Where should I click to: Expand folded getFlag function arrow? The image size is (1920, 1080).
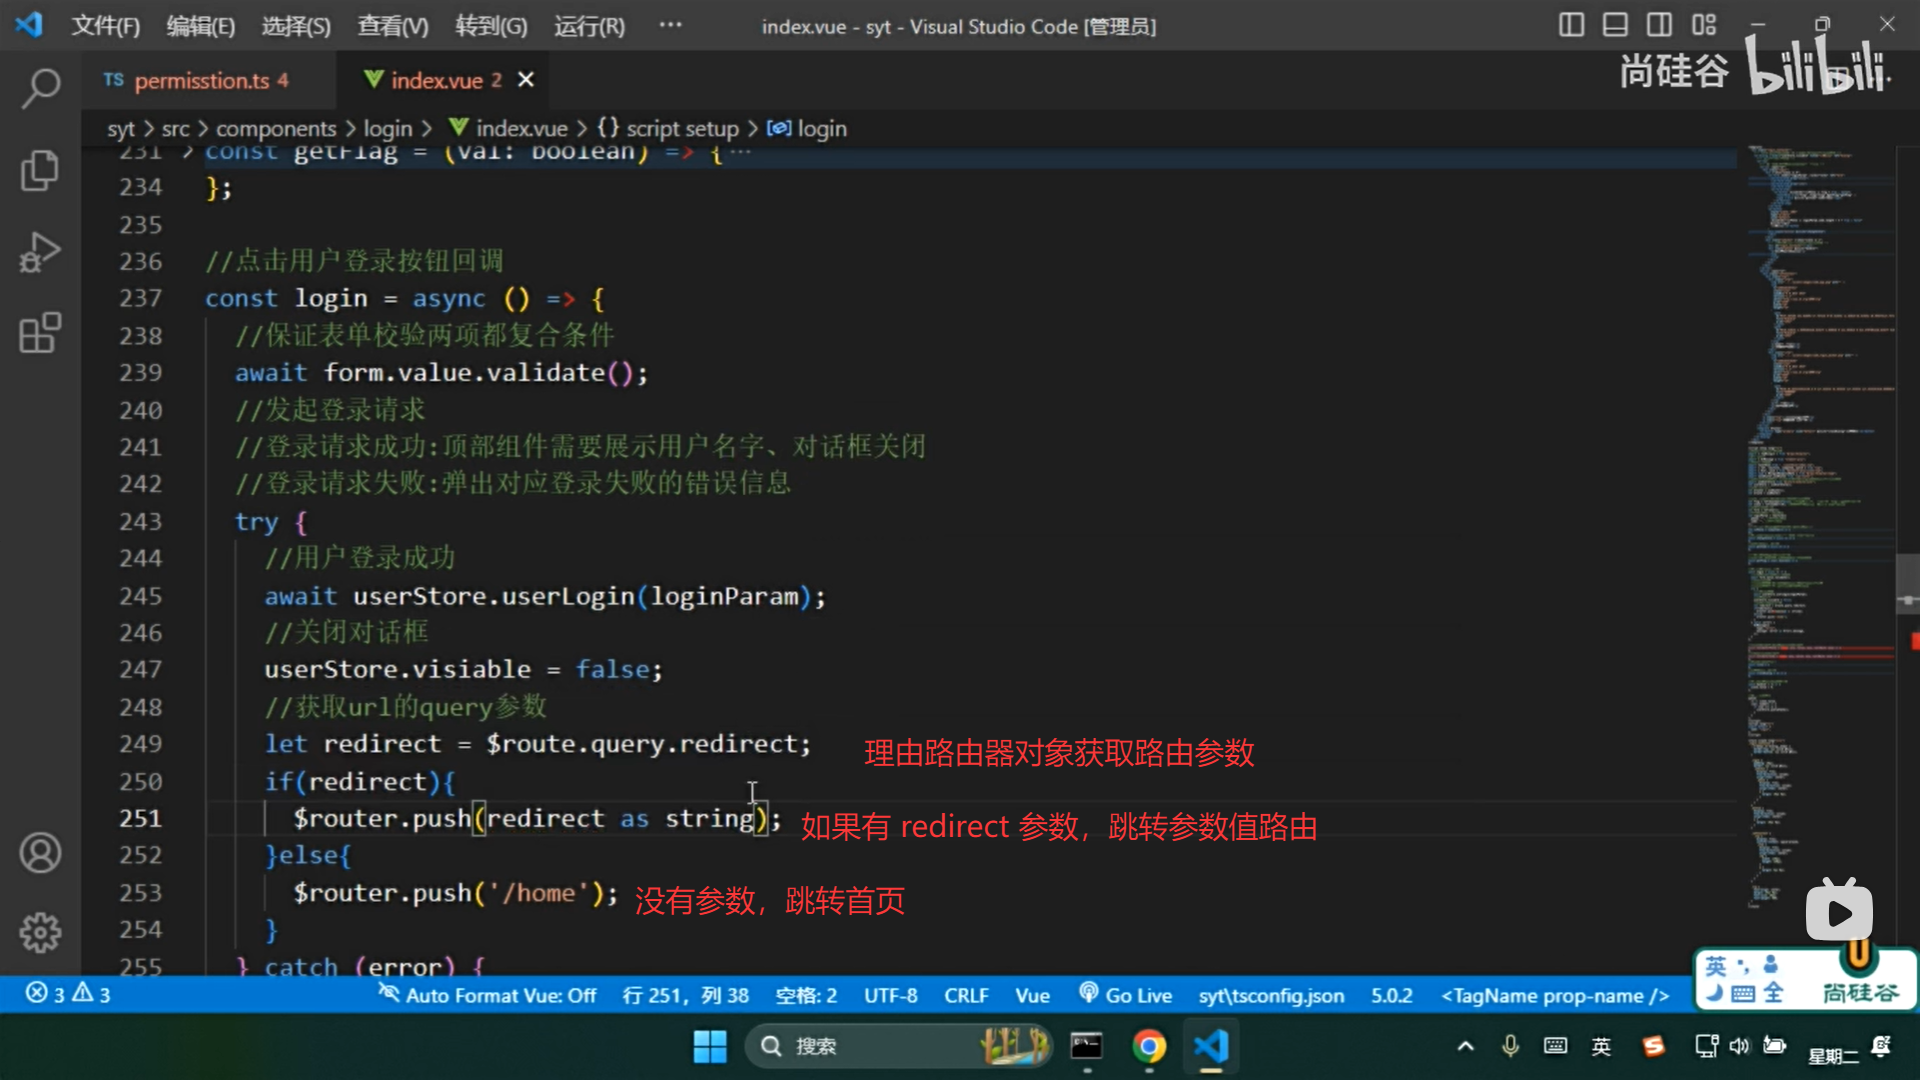[x=188, y=152]
